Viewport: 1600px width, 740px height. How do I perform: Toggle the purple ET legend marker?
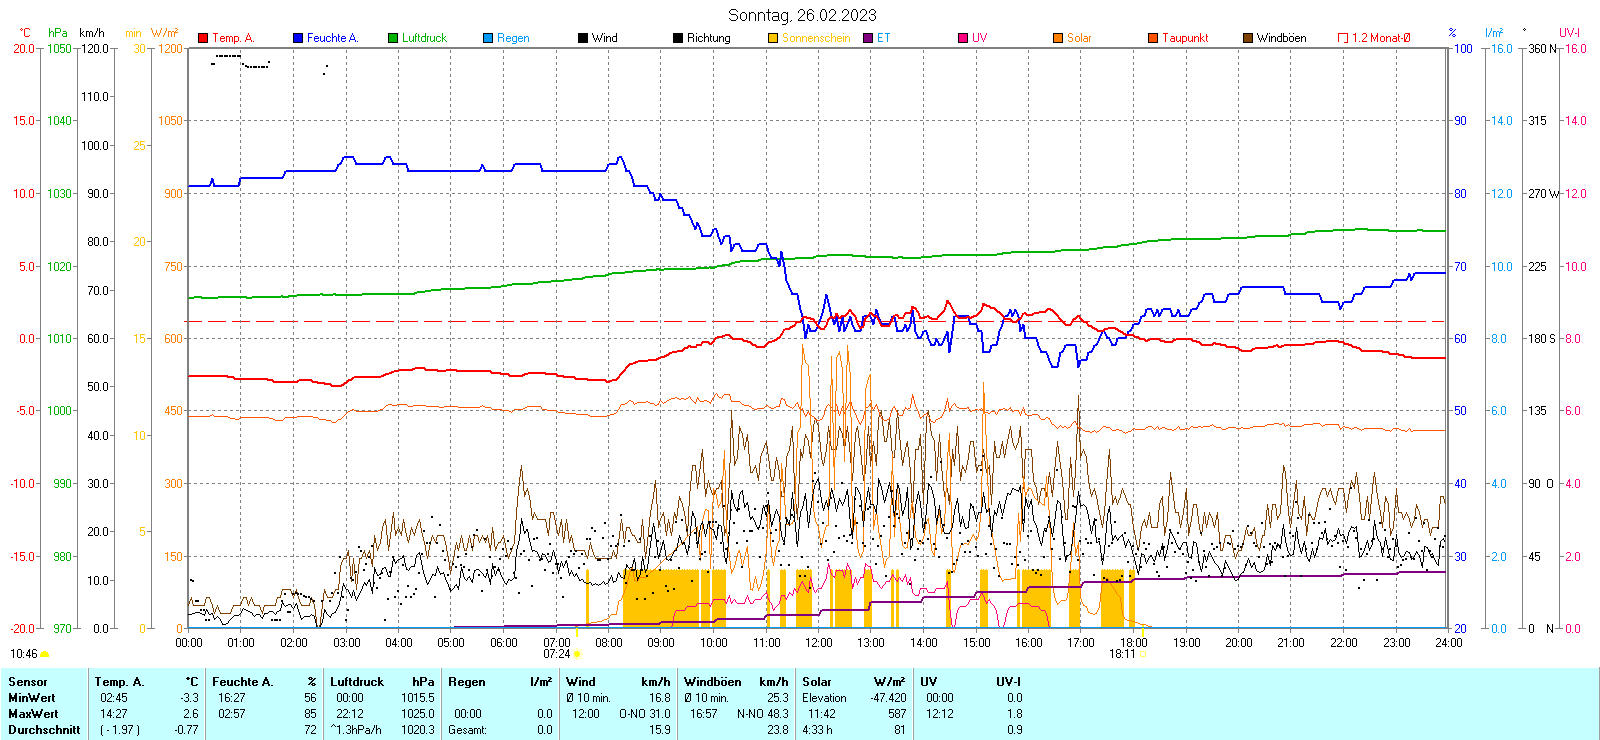[x=868, y=38]
